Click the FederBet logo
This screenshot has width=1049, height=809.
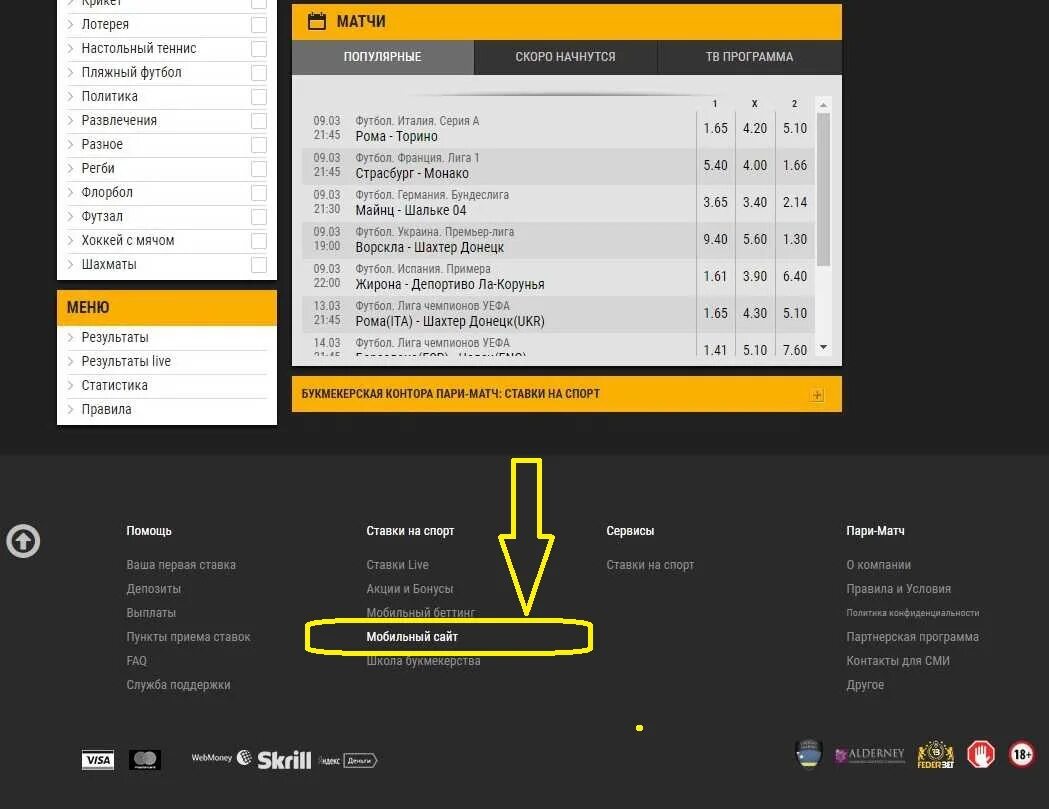[x=935, y=755]
